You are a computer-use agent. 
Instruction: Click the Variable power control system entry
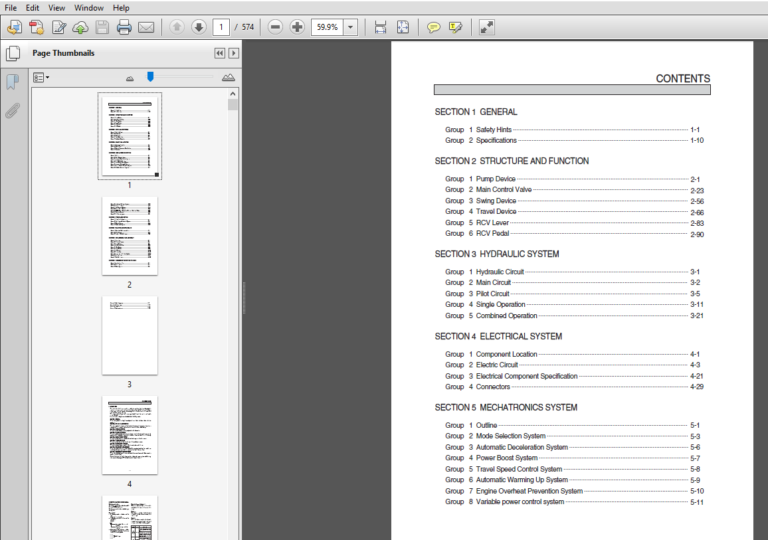tap(574, 502)
